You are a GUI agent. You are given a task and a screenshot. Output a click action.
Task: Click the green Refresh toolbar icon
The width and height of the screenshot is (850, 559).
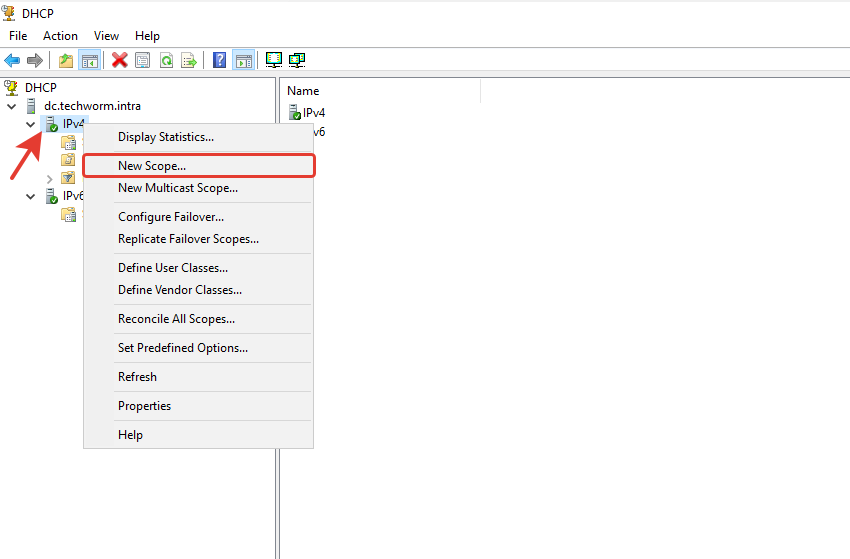[x=166, y=60]
